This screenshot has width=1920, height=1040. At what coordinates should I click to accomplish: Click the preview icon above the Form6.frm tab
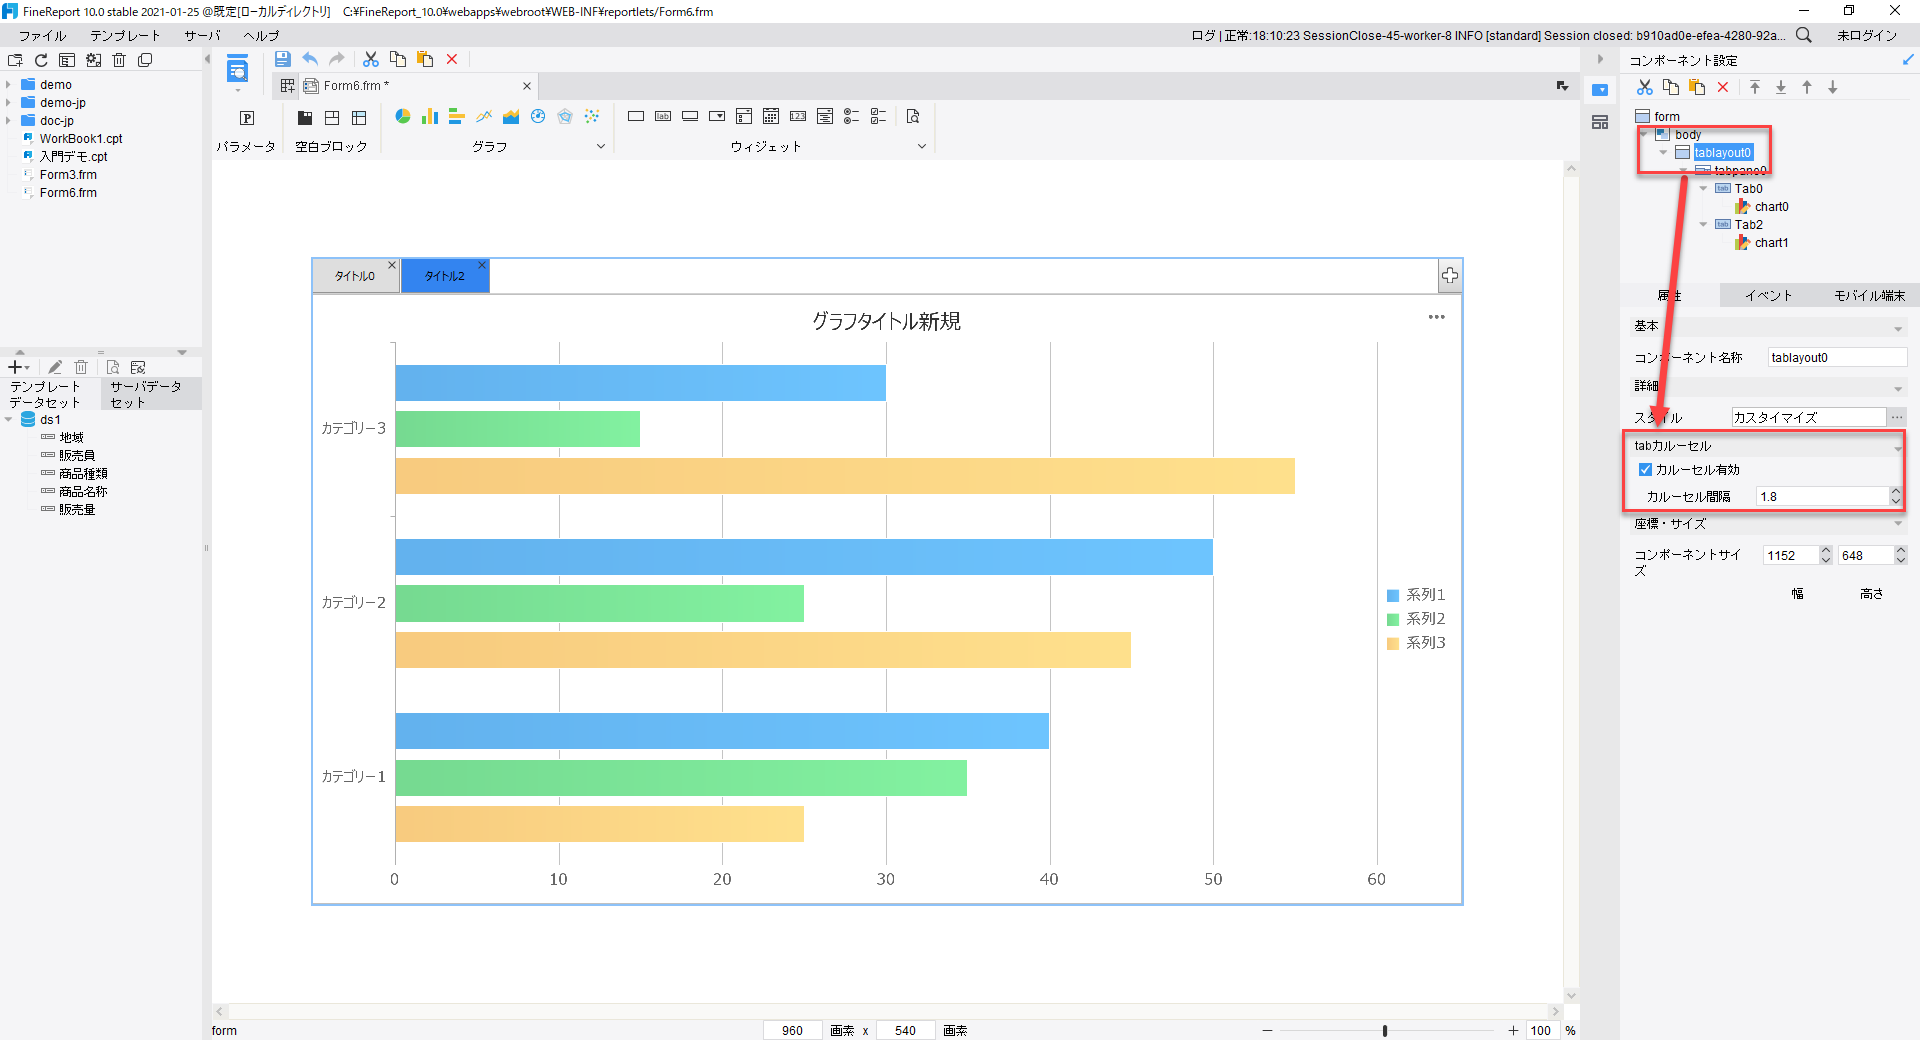pyautogui.click(x=237, y=70)
